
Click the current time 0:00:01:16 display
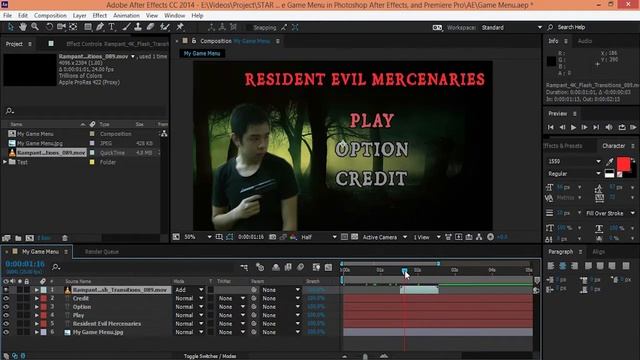[25, 264]
